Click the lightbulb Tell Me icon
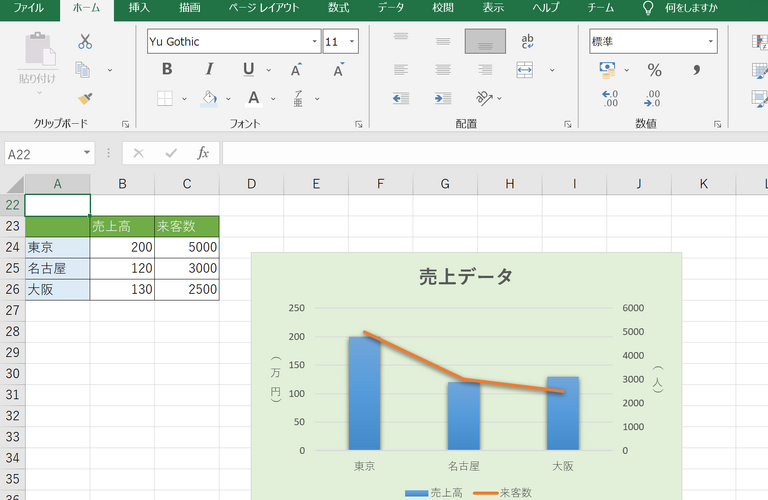The image size is (768, 500). [648, 8]
